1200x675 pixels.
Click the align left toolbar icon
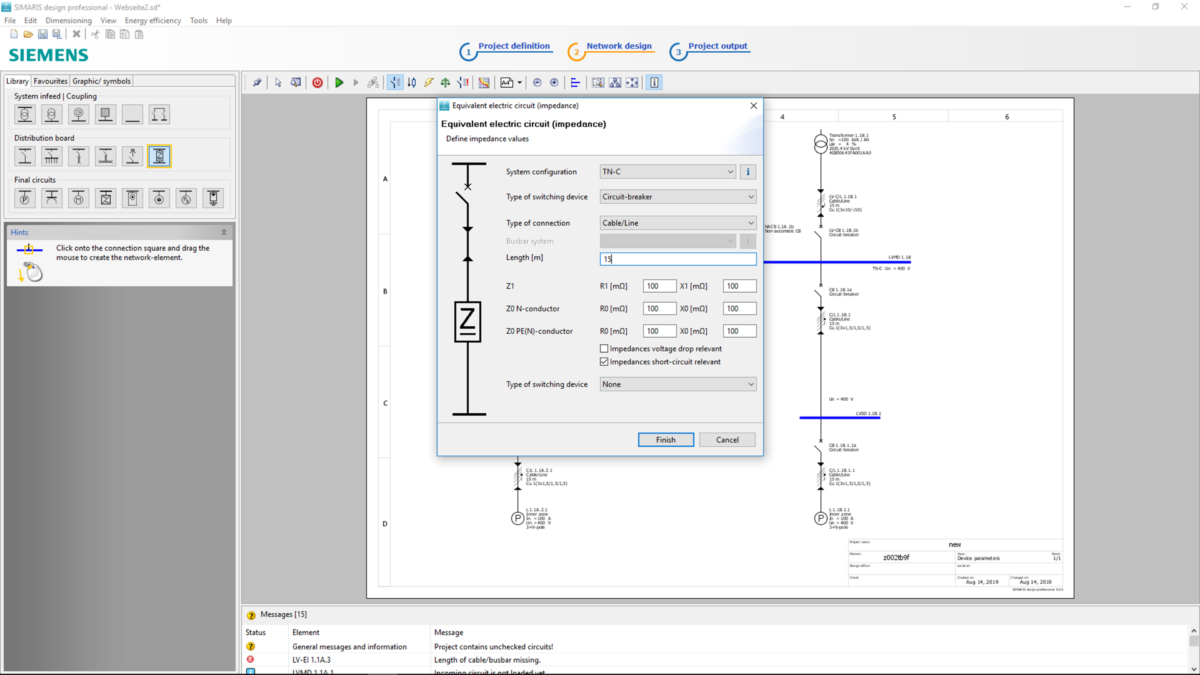[575, 83]
